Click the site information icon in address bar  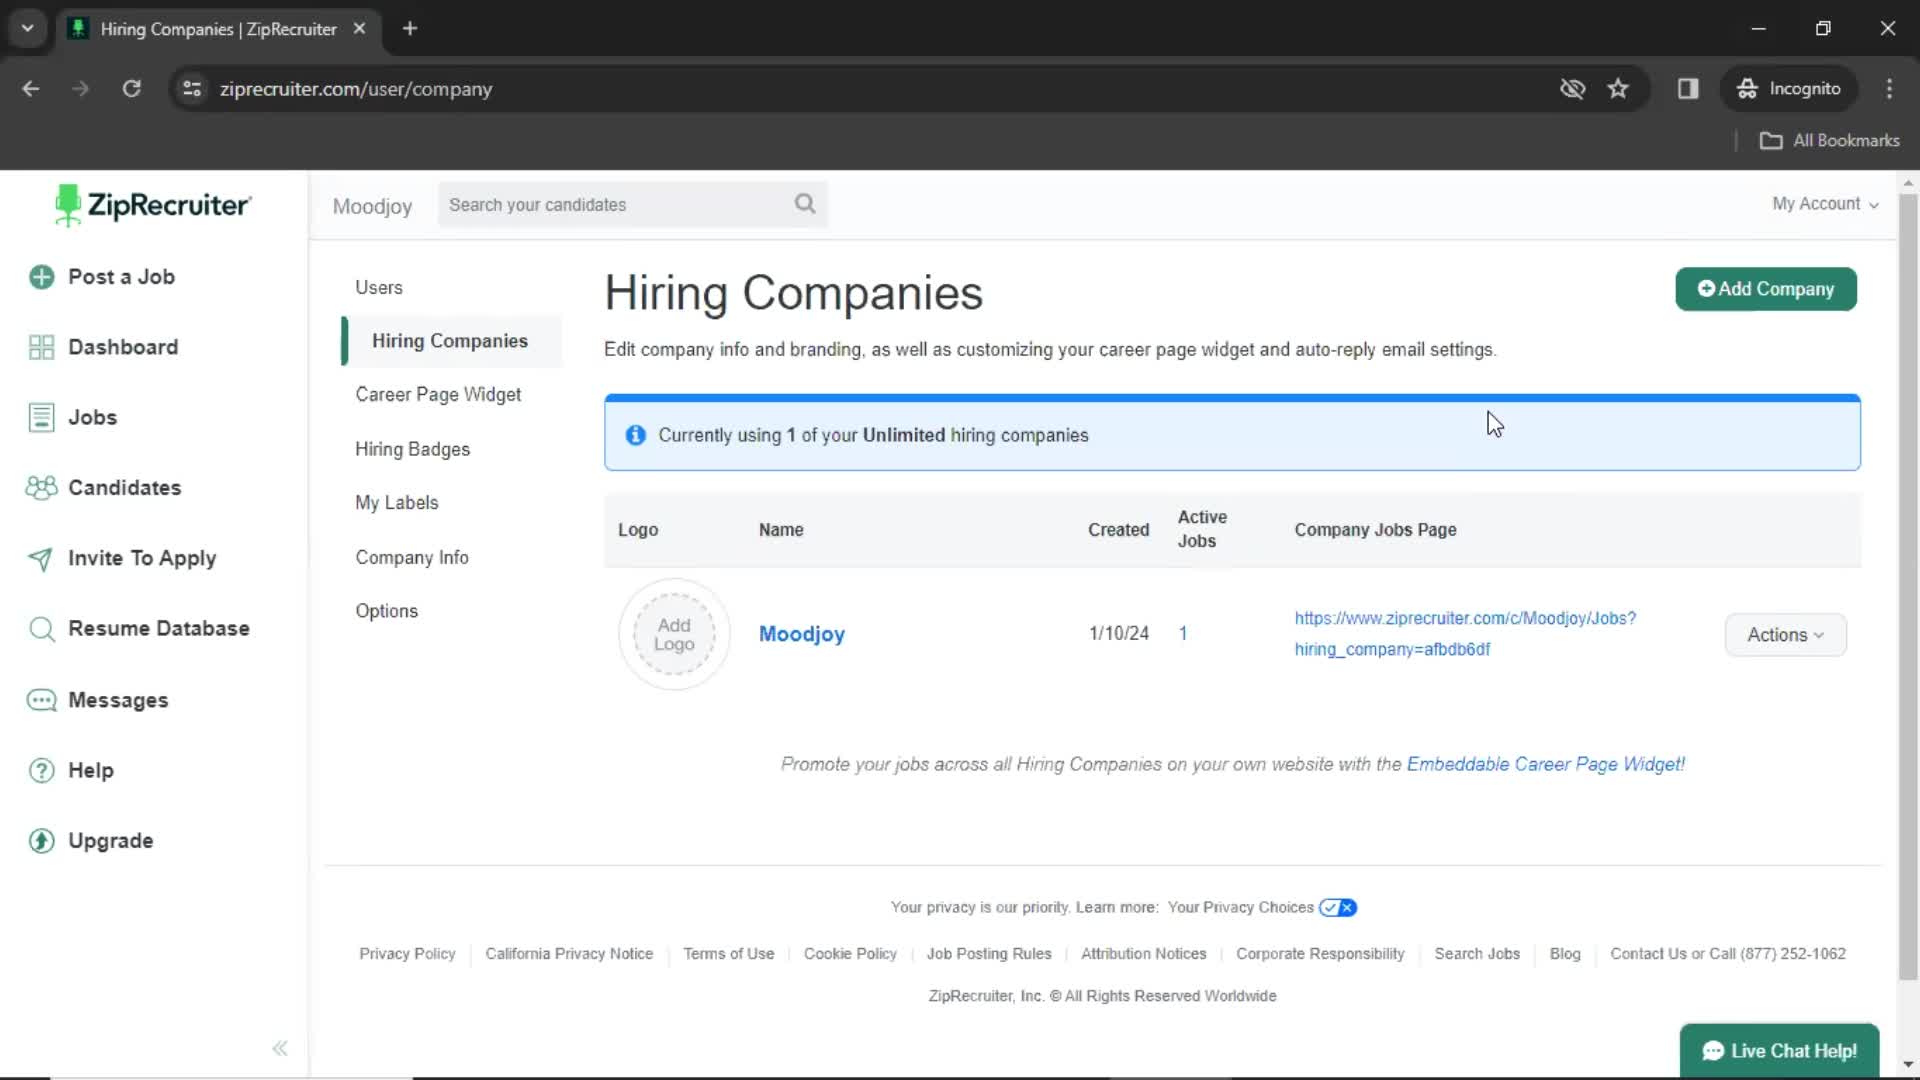click(x=192, y=89)
